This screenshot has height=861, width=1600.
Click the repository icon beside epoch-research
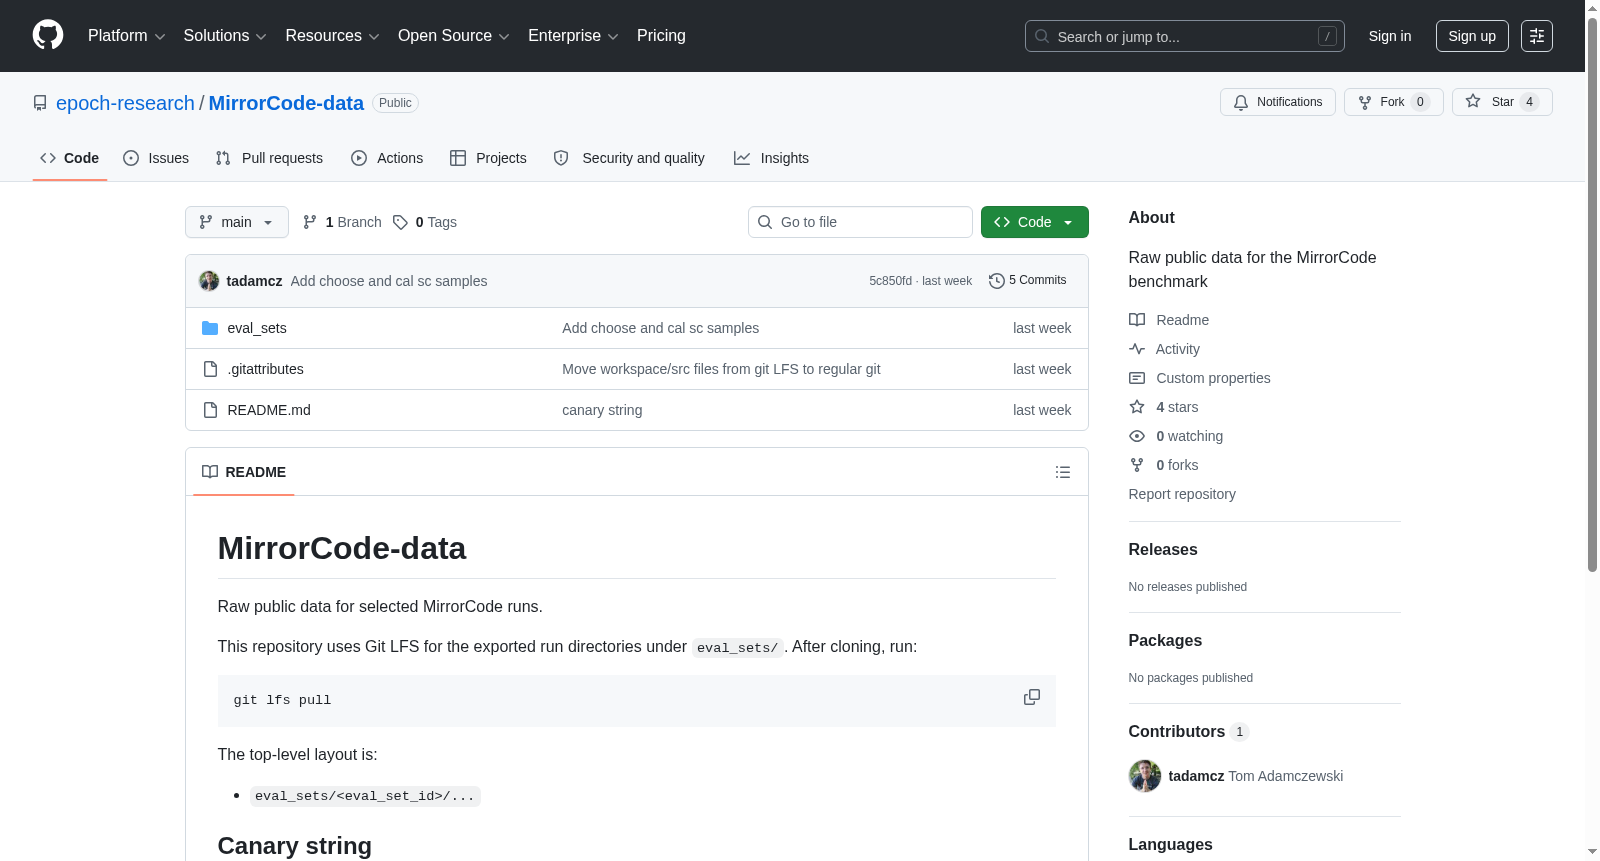pyautogui.click(x=40, y=103)
